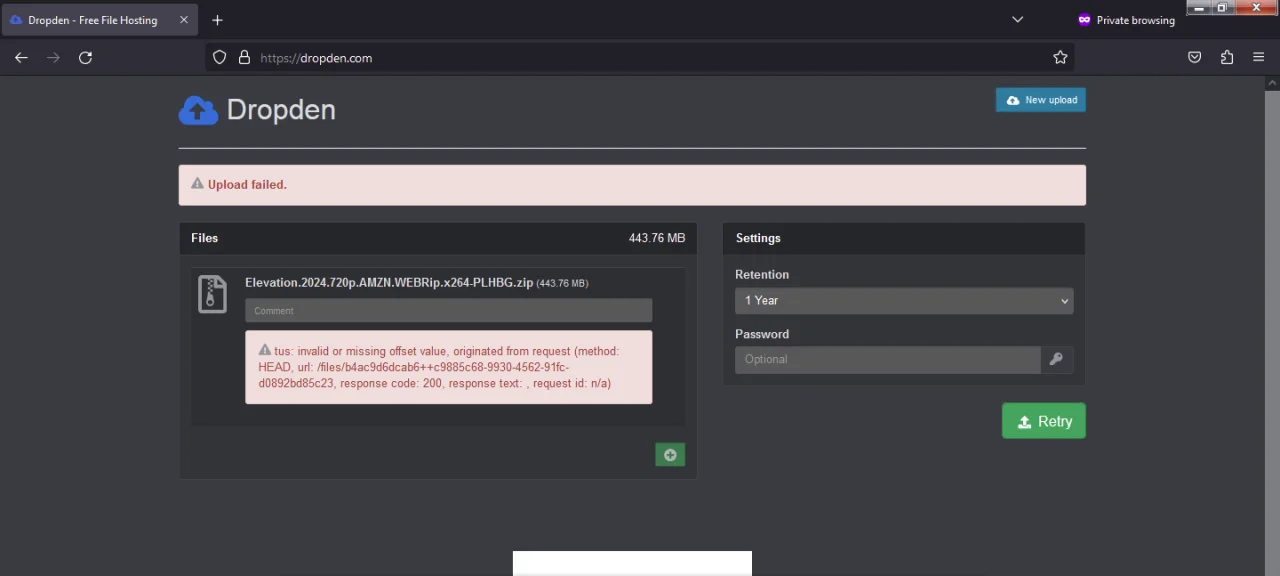Click the file Comment field
This screenshot has width=1280, height=576.
448,310
